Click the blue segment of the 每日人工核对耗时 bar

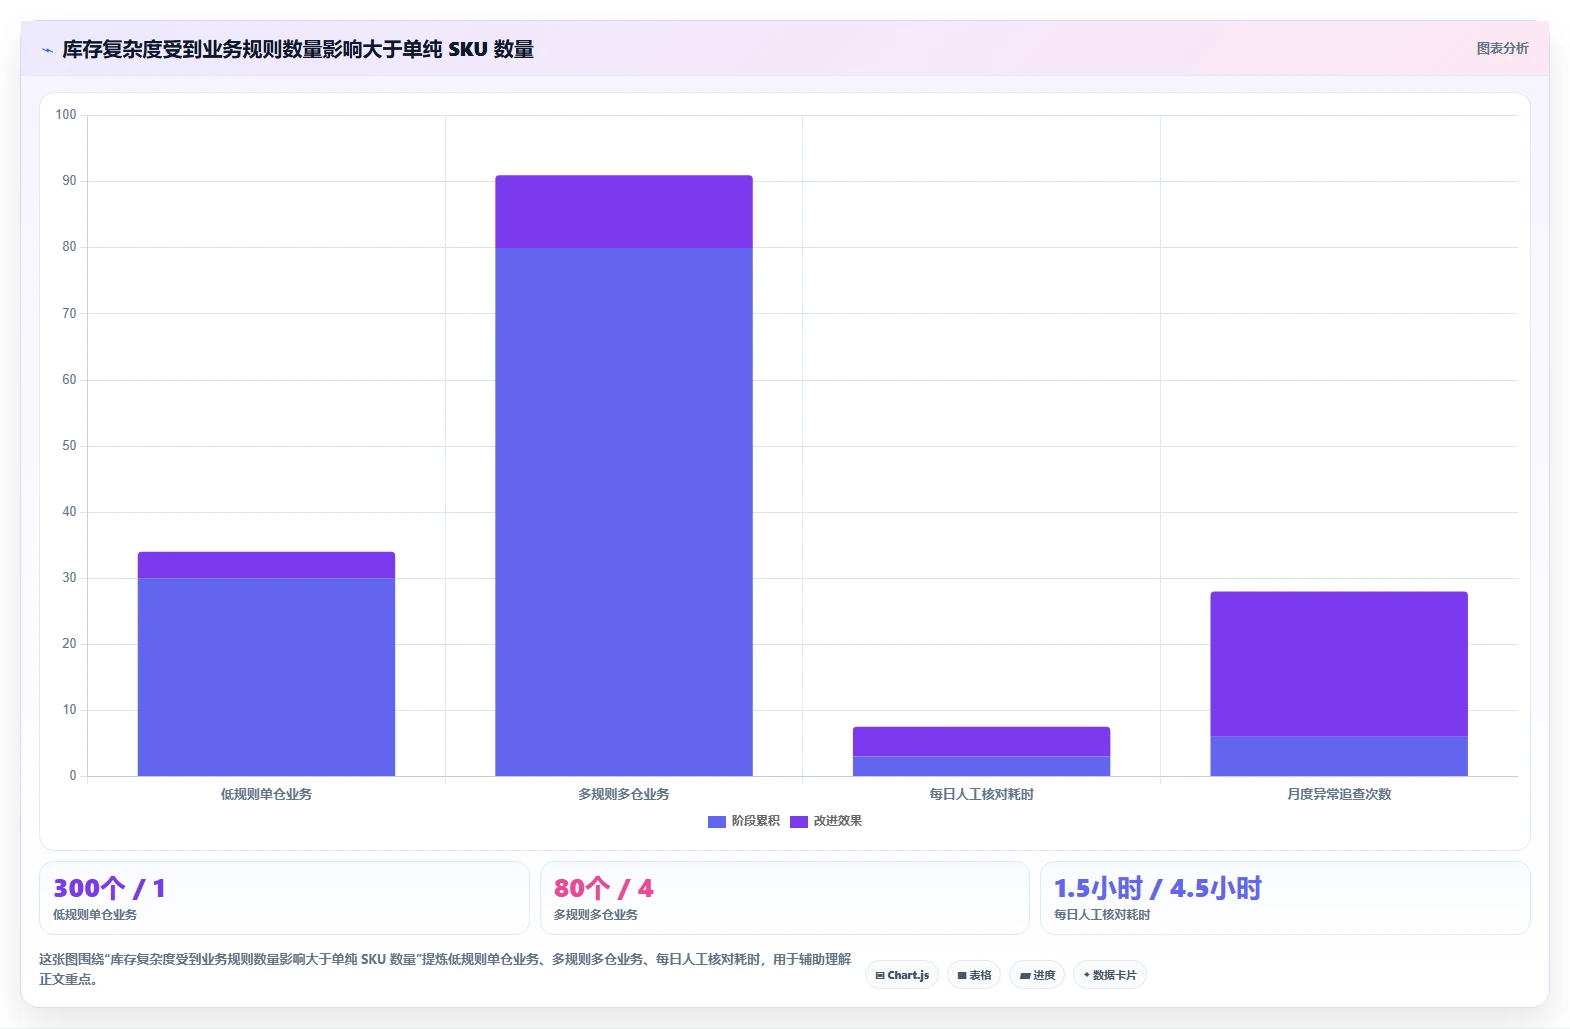coord(981,766)
